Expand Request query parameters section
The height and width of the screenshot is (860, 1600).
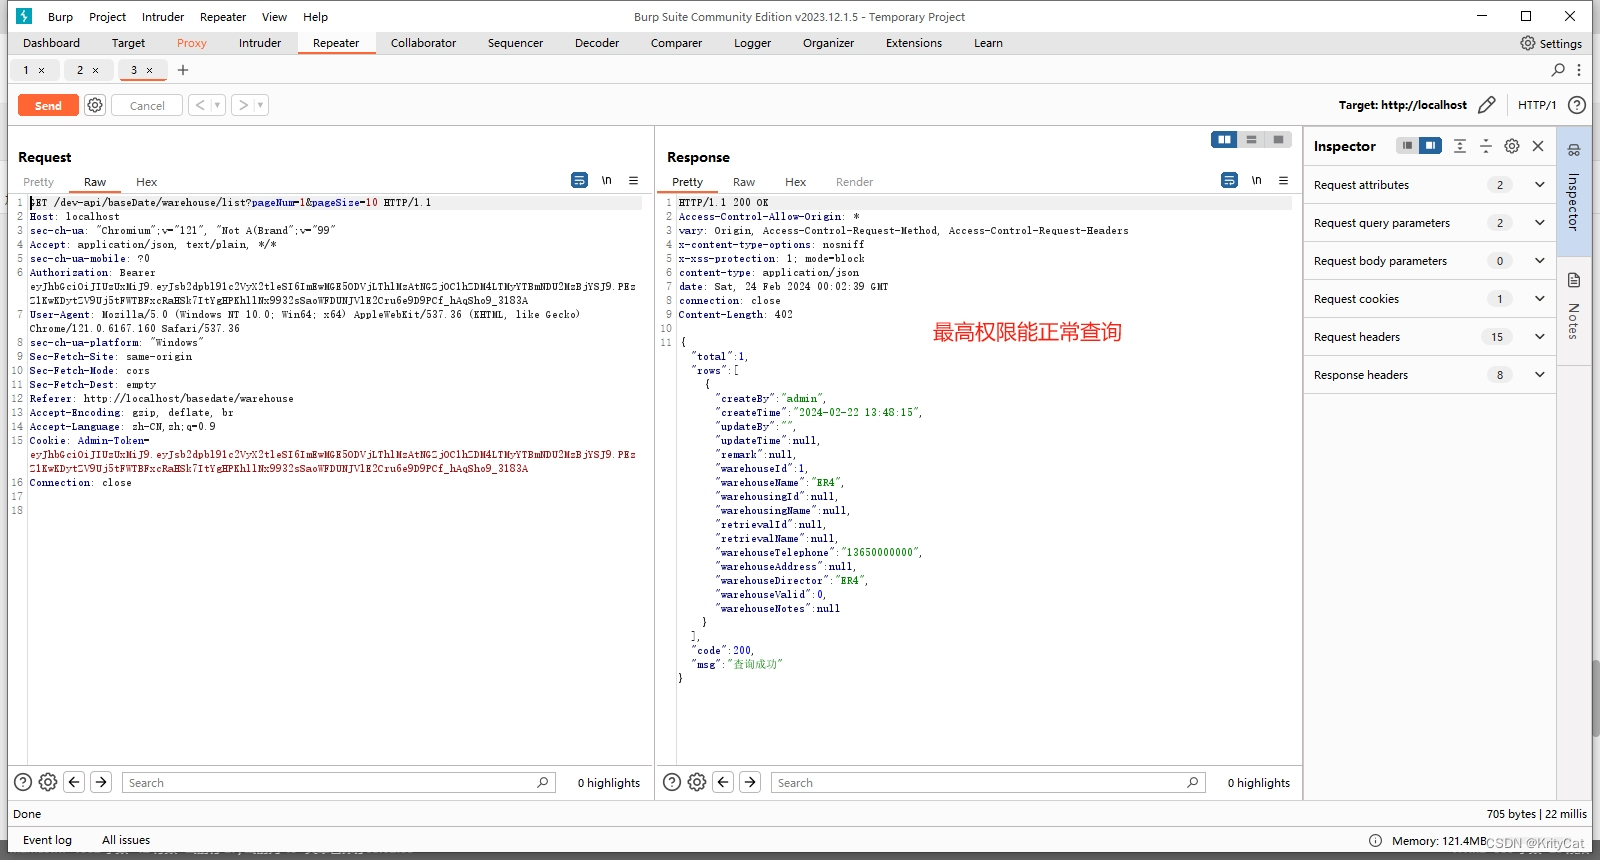click(1430, 223)
